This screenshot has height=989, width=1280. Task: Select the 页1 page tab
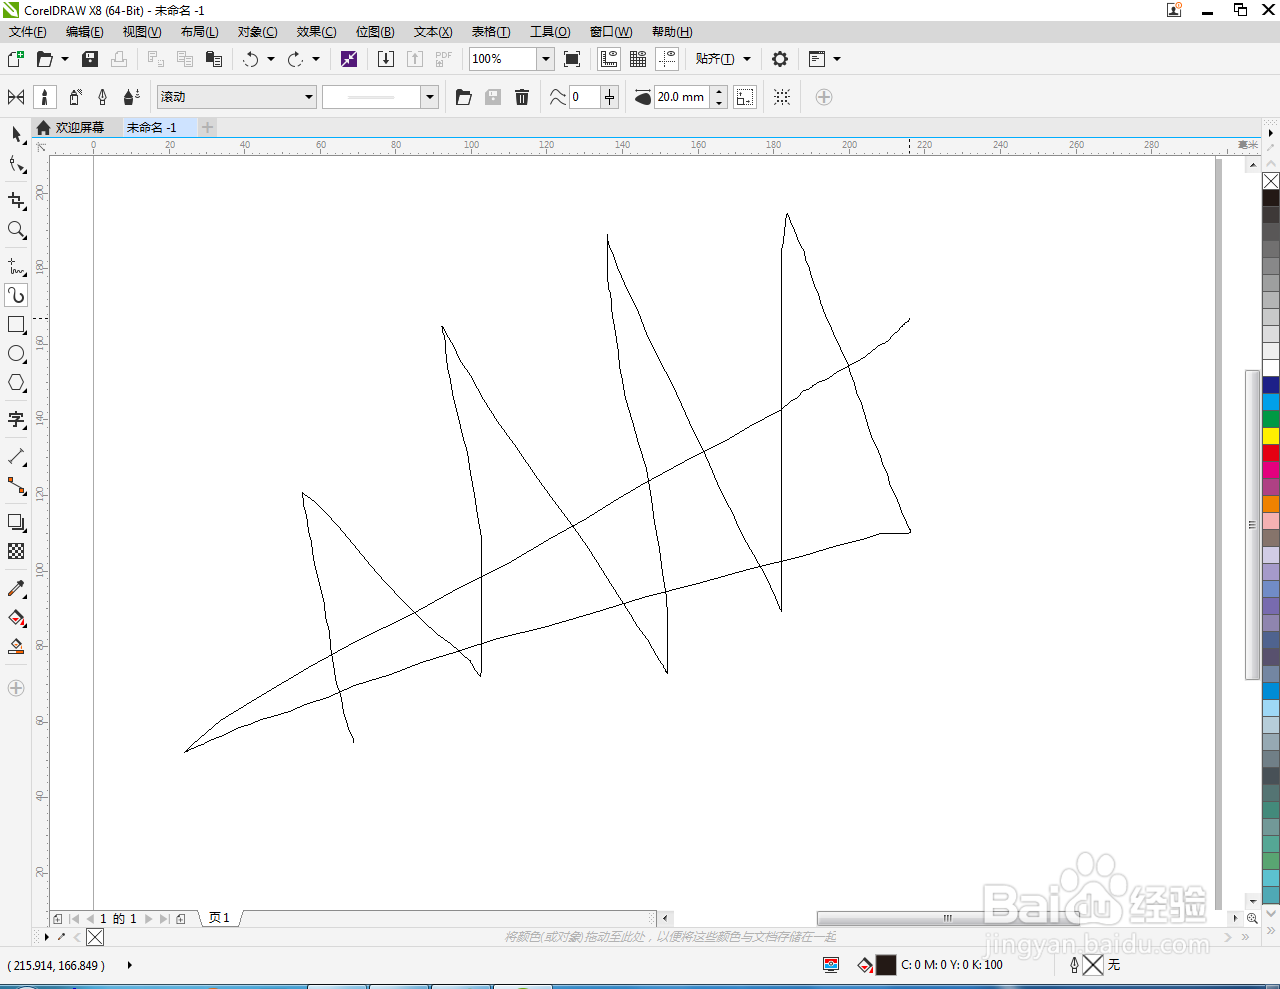point(219,918)
